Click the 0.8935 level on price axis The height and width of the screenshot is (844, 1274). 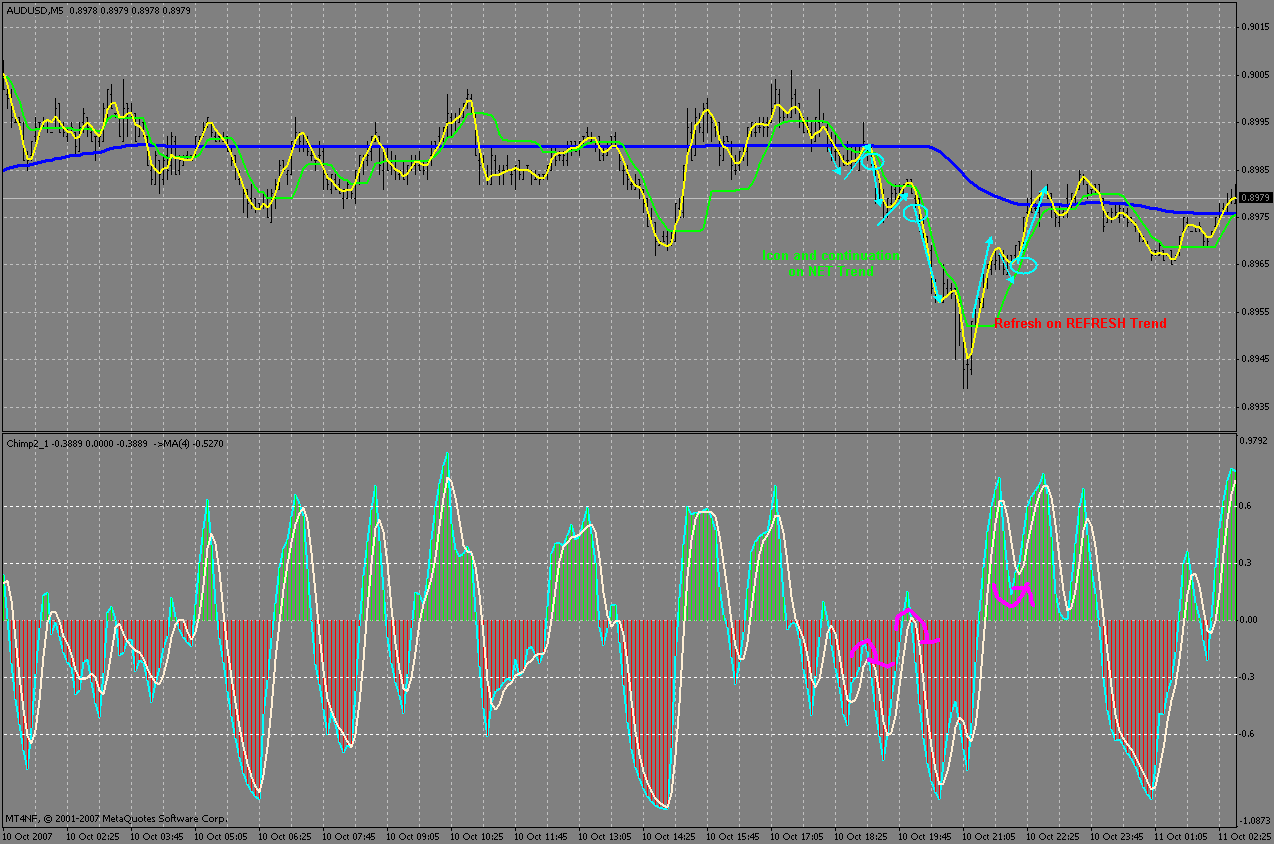(1254, 407)
